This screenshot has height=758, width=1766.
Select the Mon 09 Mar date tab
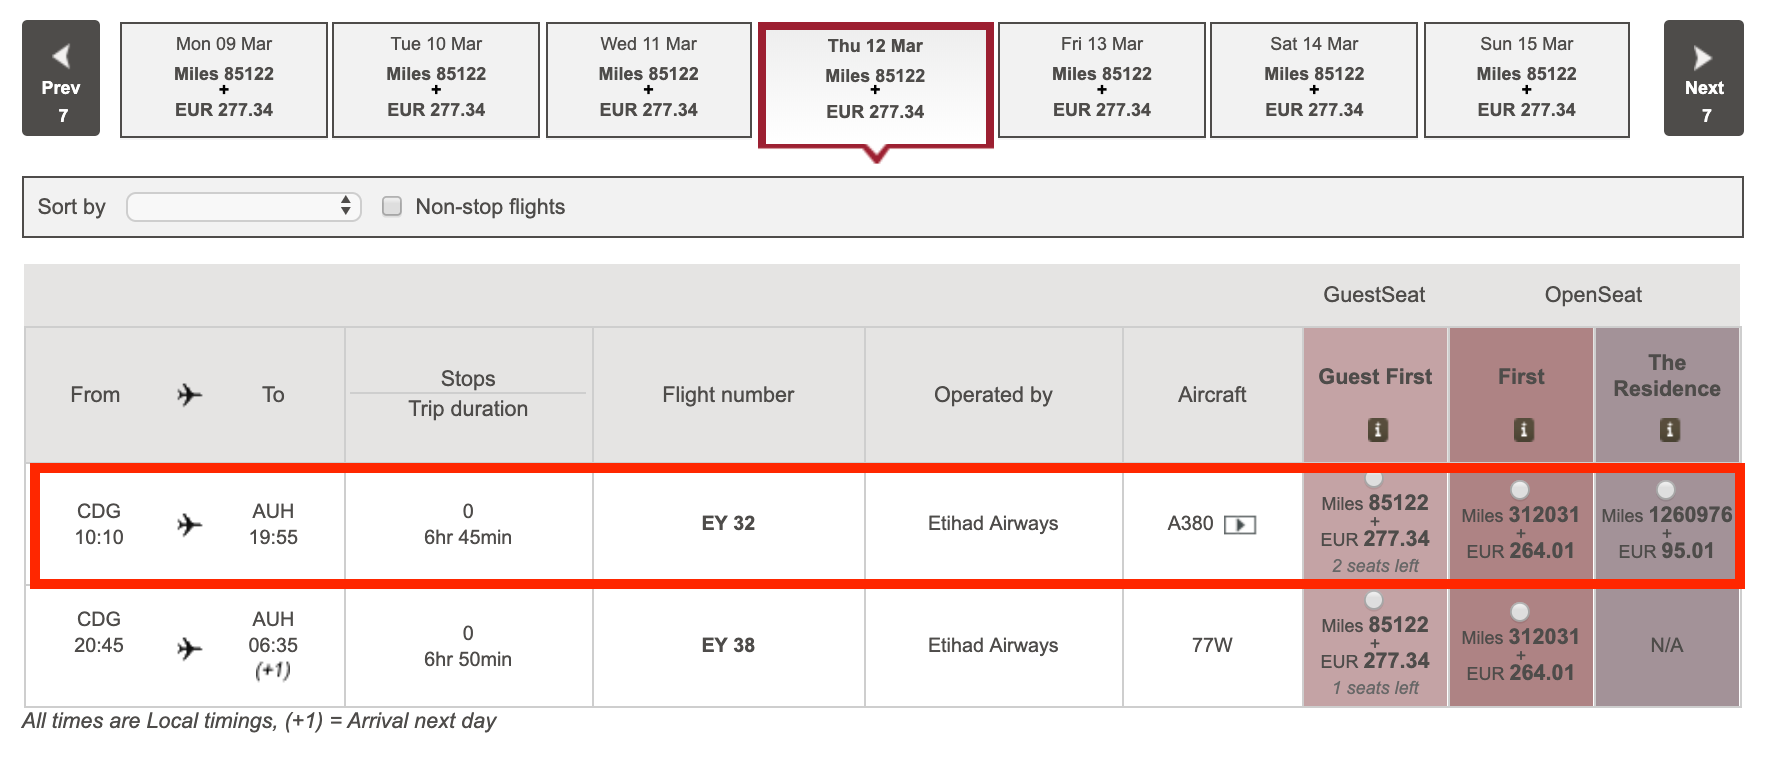click(224, 79)
